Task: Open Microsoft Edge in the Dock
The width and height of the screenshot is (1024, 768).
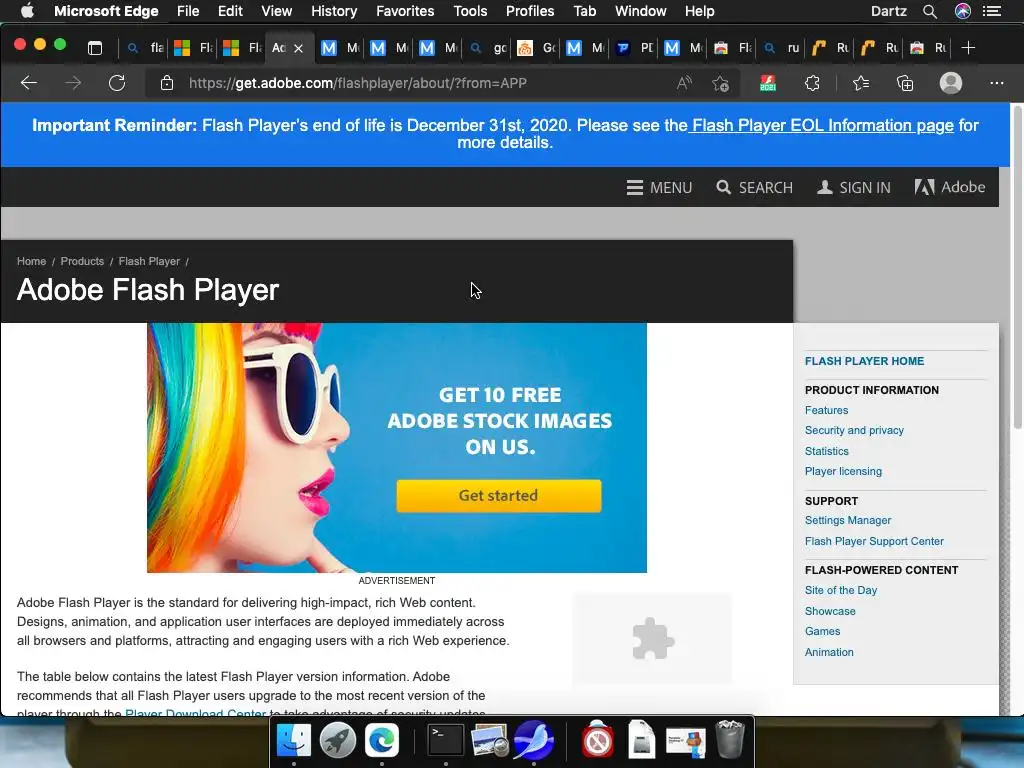Action: click(381, 741)
